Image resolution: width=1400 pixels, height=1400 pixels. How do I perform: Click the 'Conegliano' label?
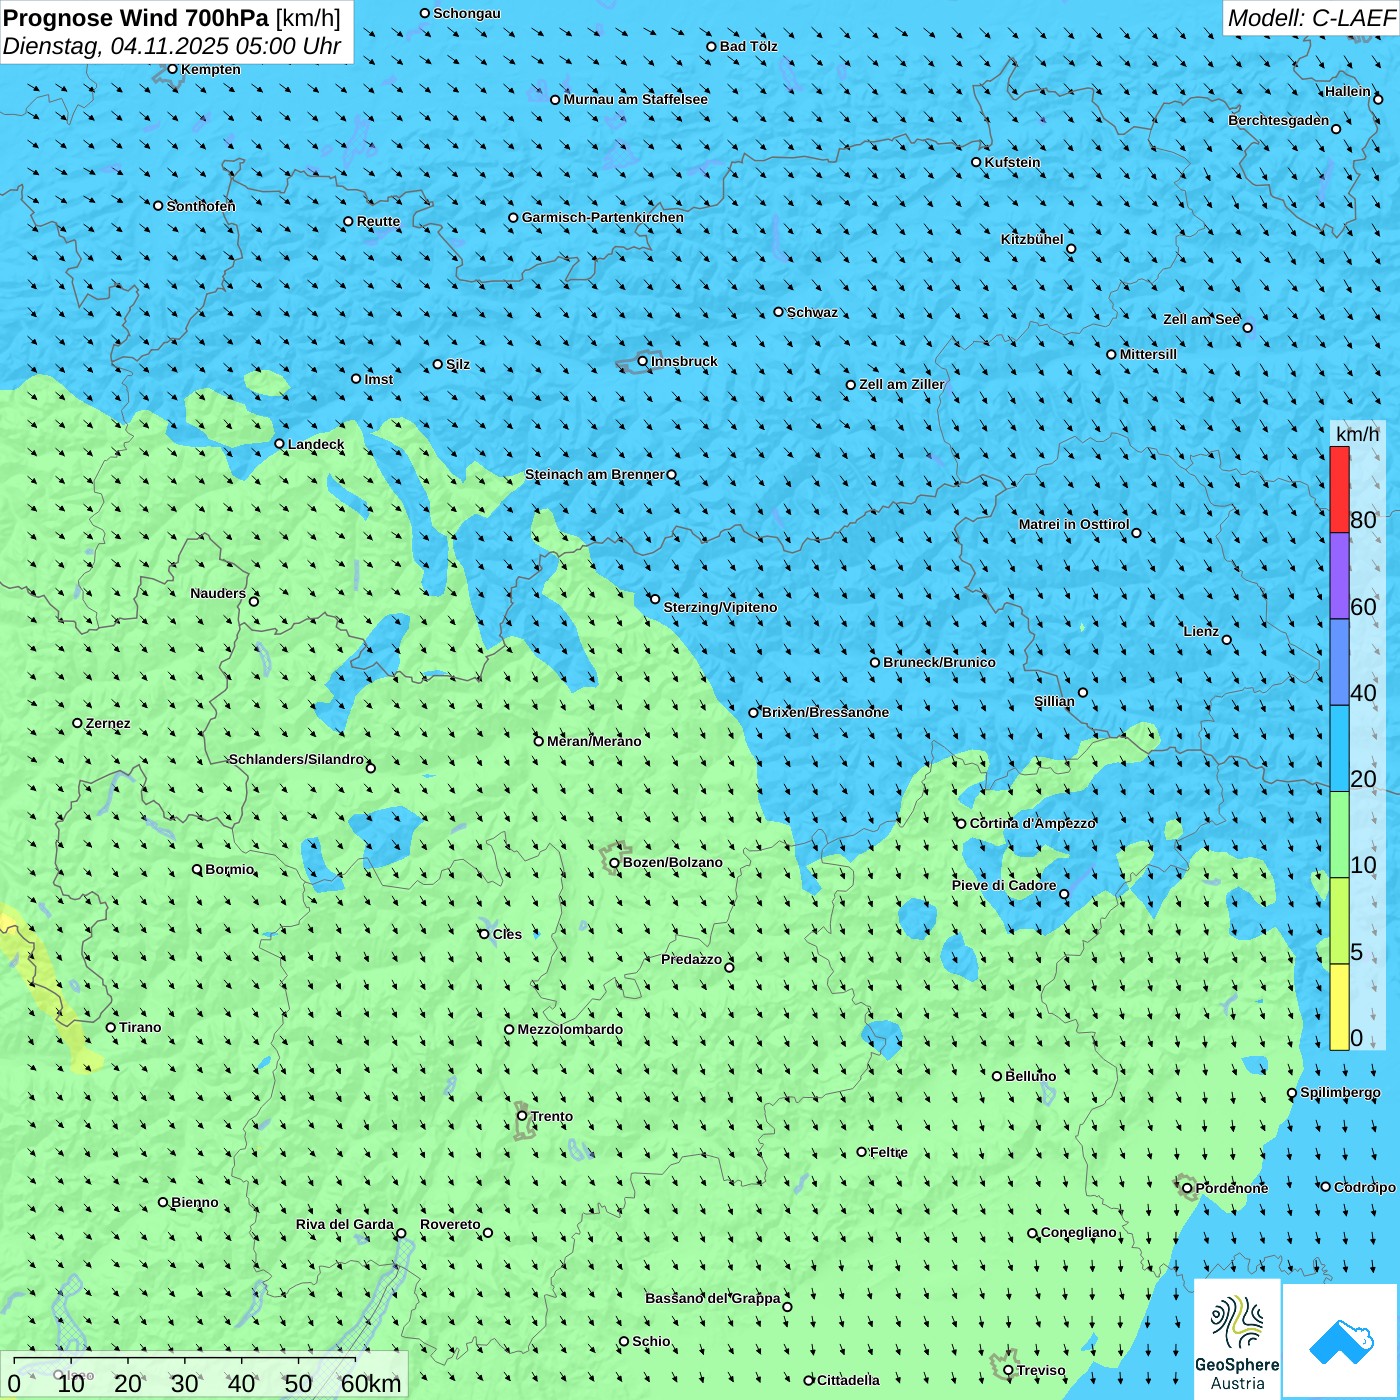tap(1078, 1232)
